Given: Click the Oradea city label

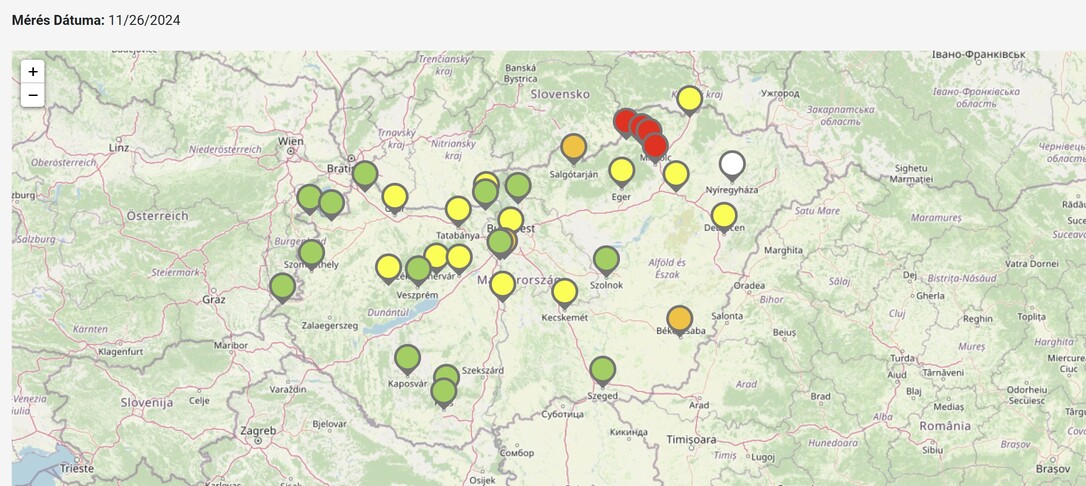Looking at the screenshot, I should coord(750,285).
